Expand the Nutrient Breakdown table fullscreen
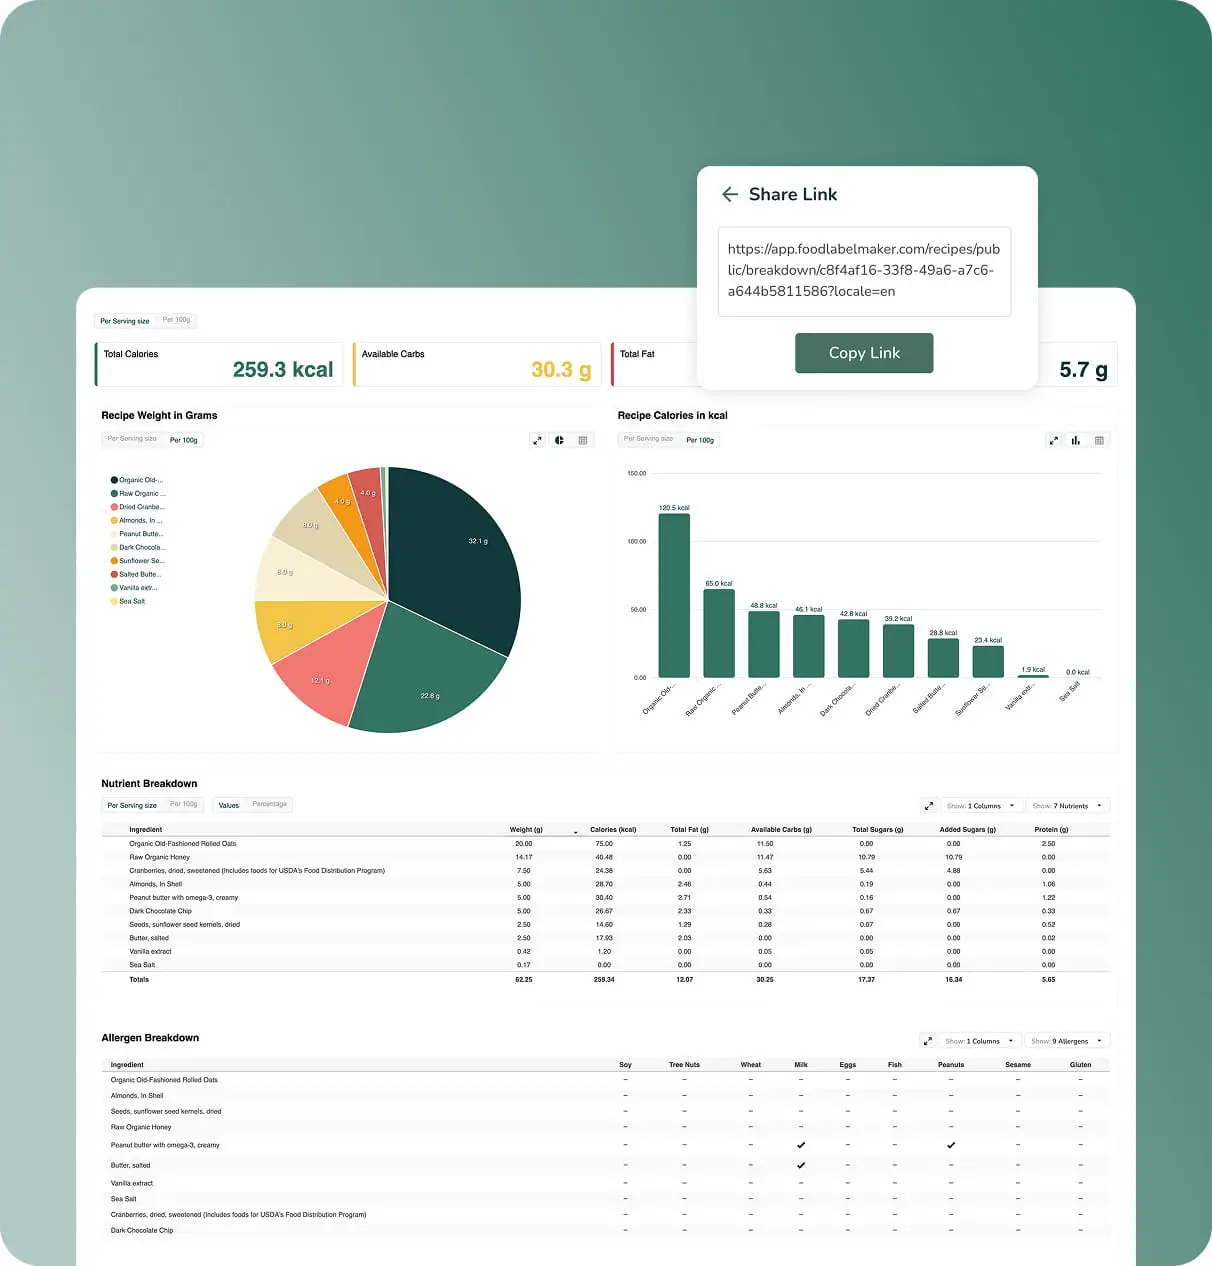 (x=929, y=805)
